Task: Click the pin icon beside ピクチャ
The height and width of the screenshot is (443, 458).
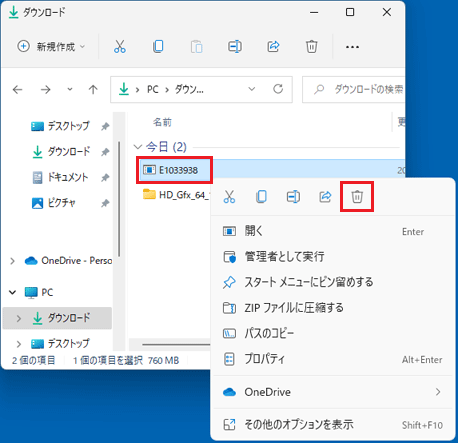Action: point(105,203)
